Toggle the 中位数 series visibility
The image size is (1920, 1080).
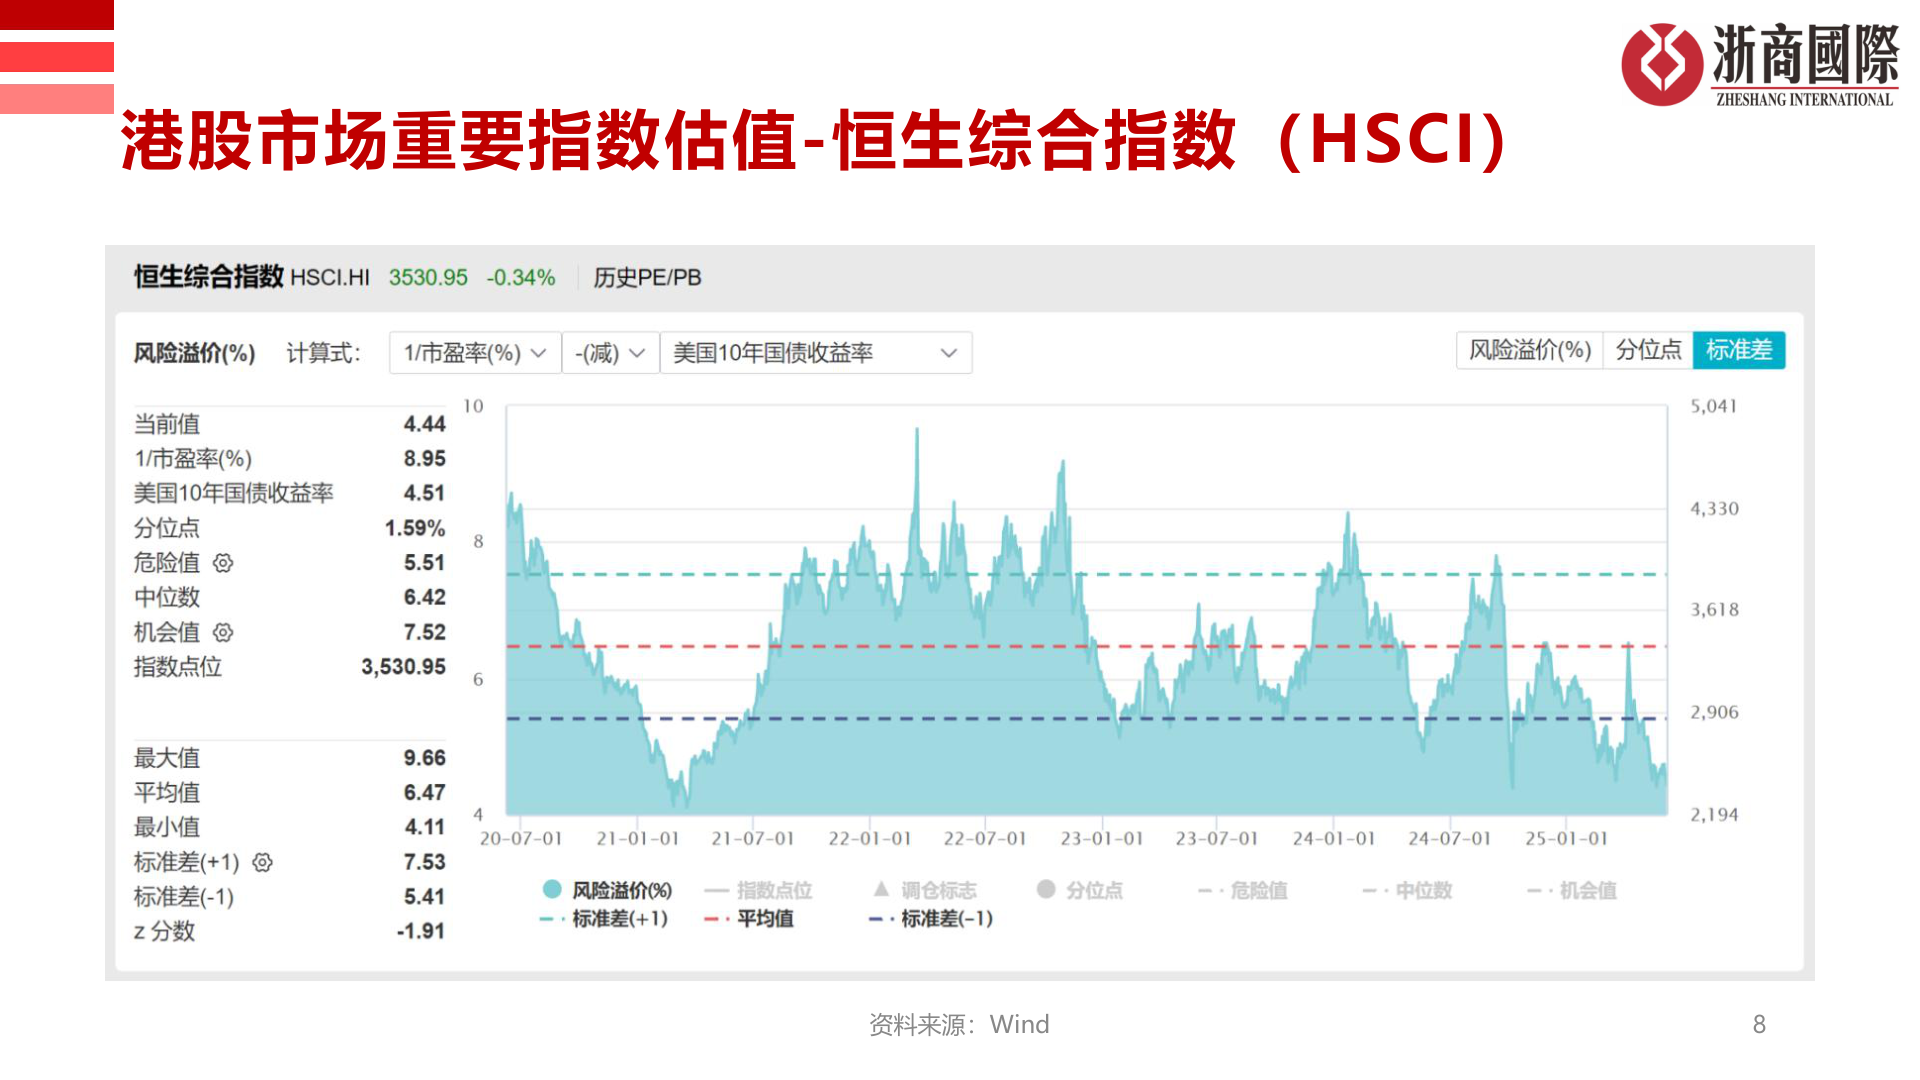click(1410, 889)
